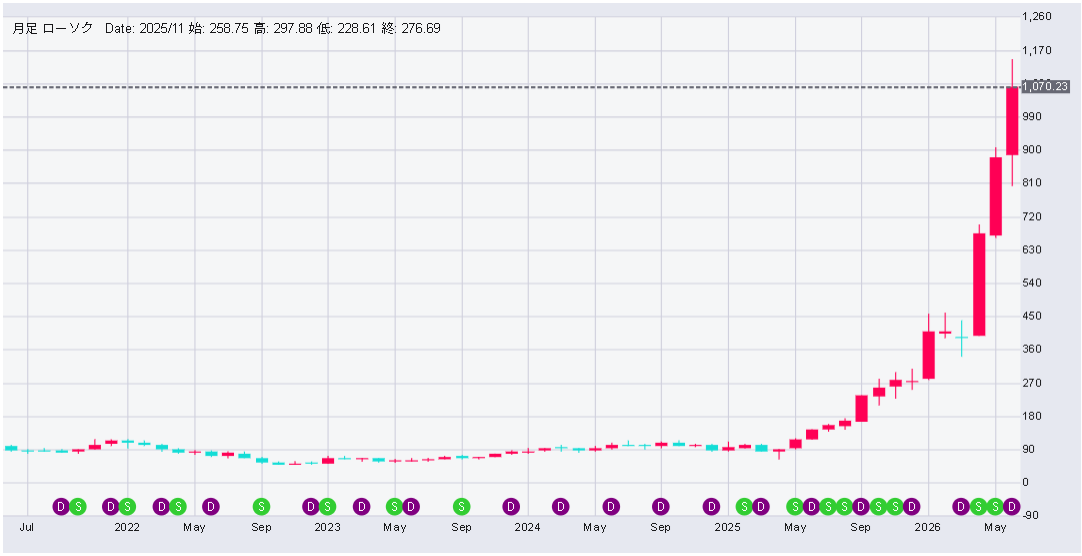Click the cyan March 2026 candle

pos(962,337)
